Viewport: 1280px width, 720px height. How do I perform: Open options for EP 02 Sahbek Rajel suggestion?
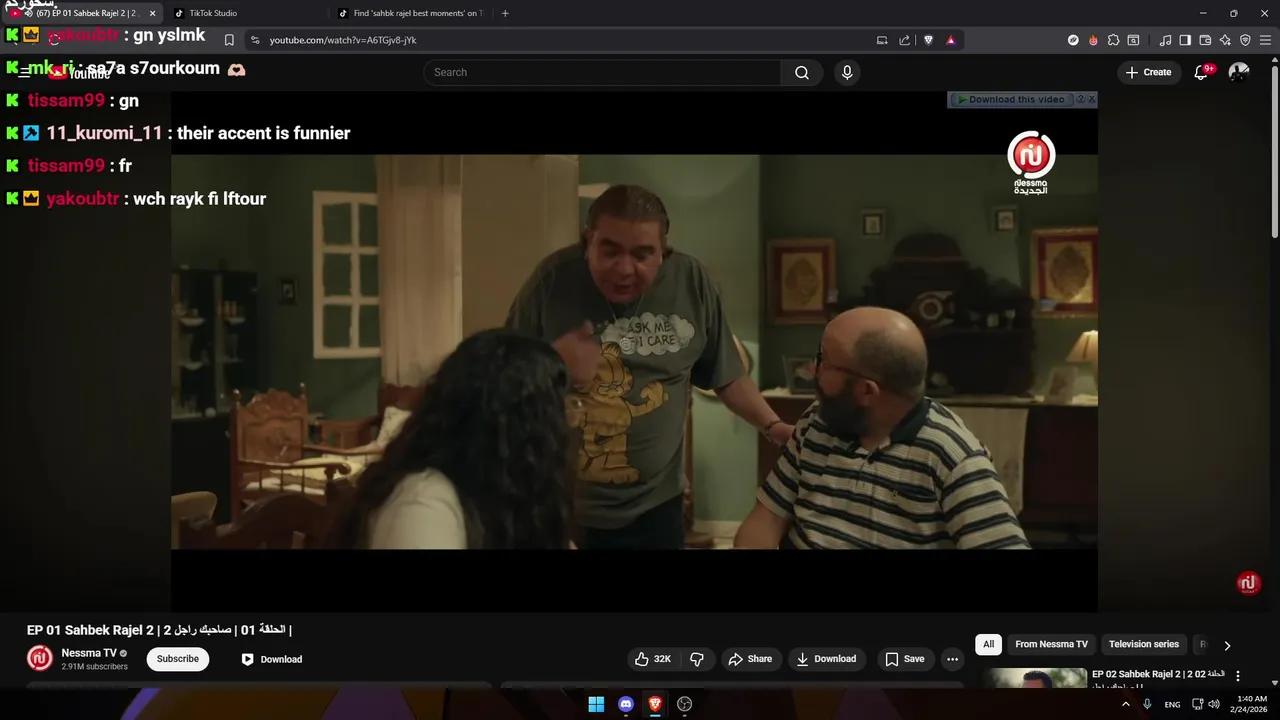(x=1238, y=676)
